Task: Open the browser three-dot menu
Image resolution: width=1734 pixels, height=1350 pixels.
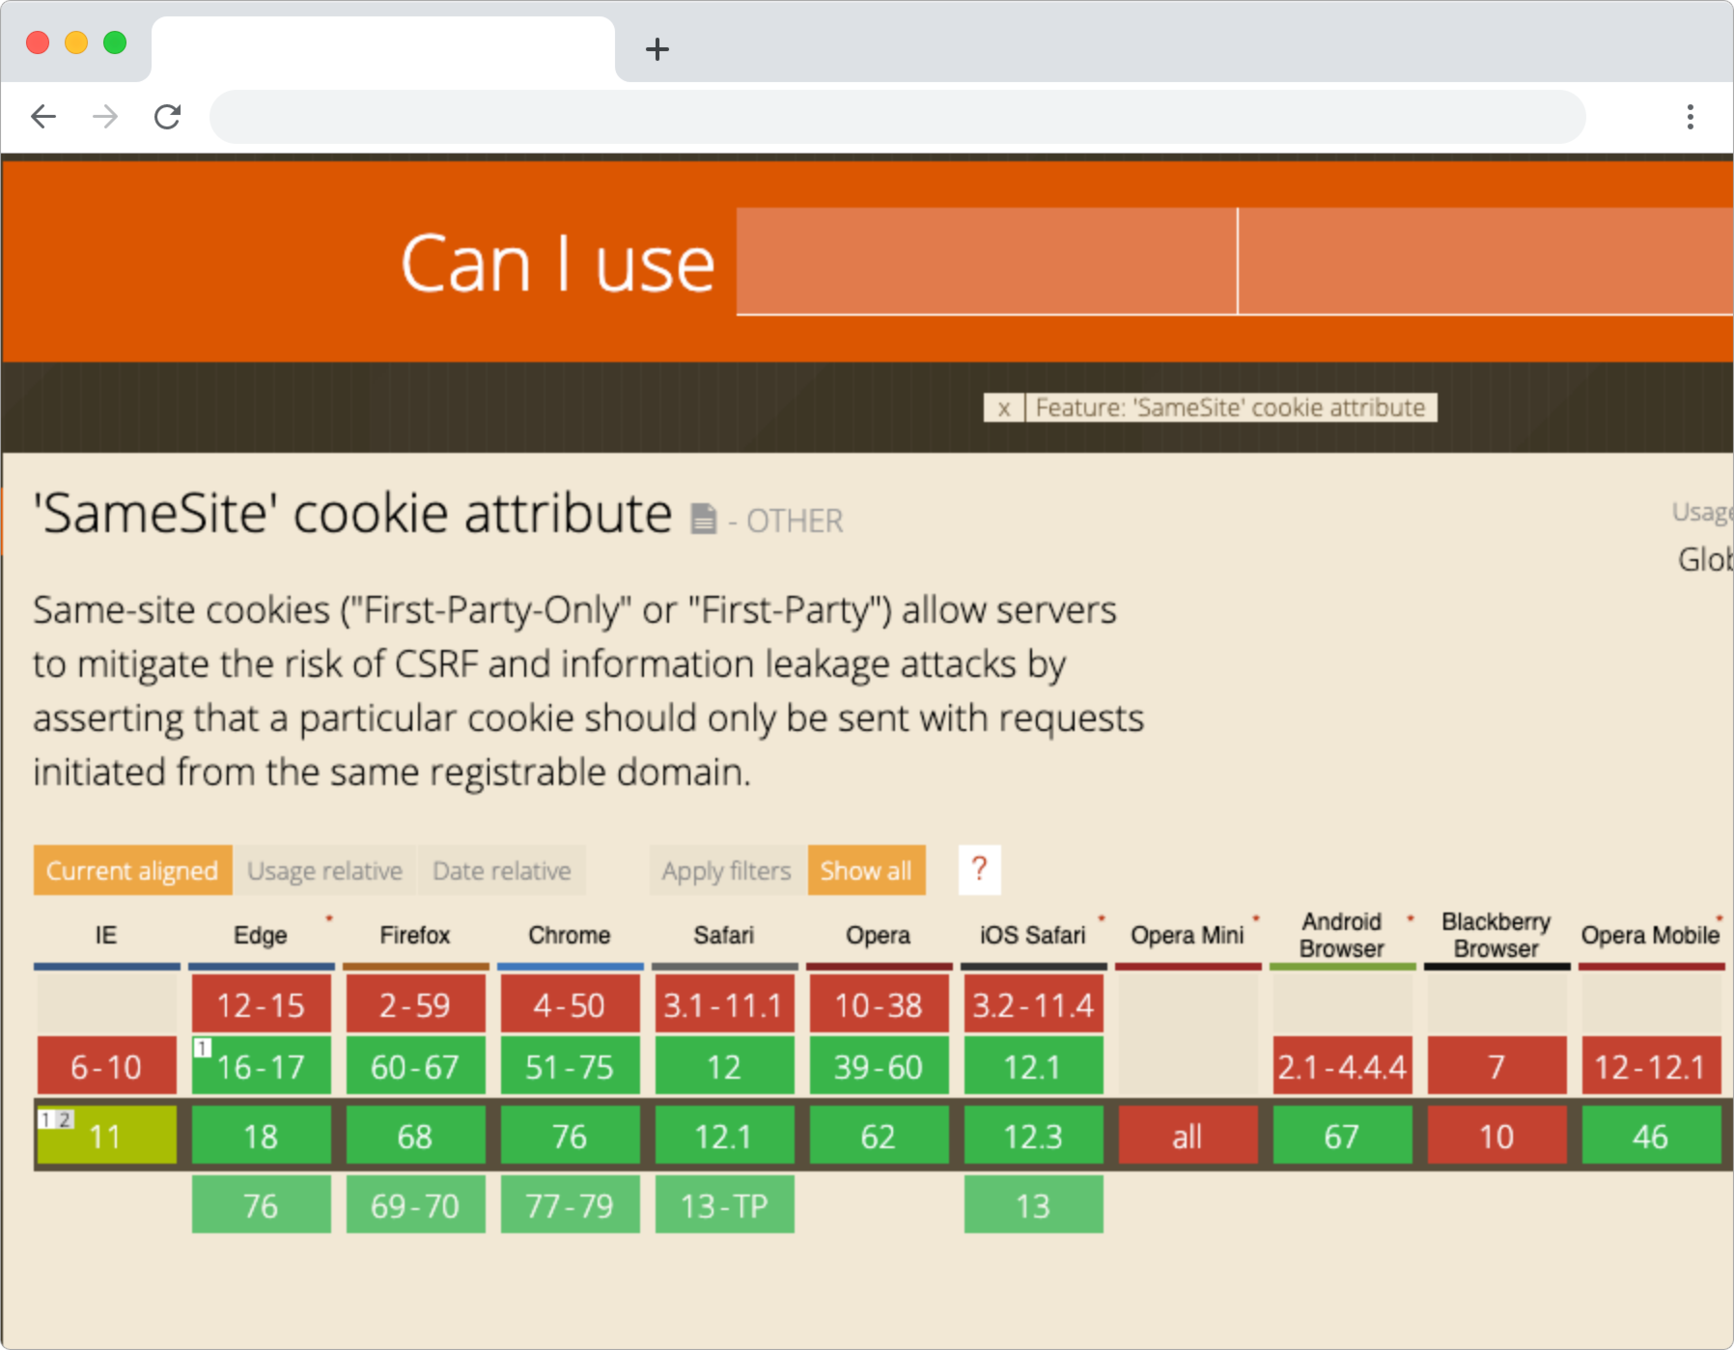Action: tap(1690, 117)
